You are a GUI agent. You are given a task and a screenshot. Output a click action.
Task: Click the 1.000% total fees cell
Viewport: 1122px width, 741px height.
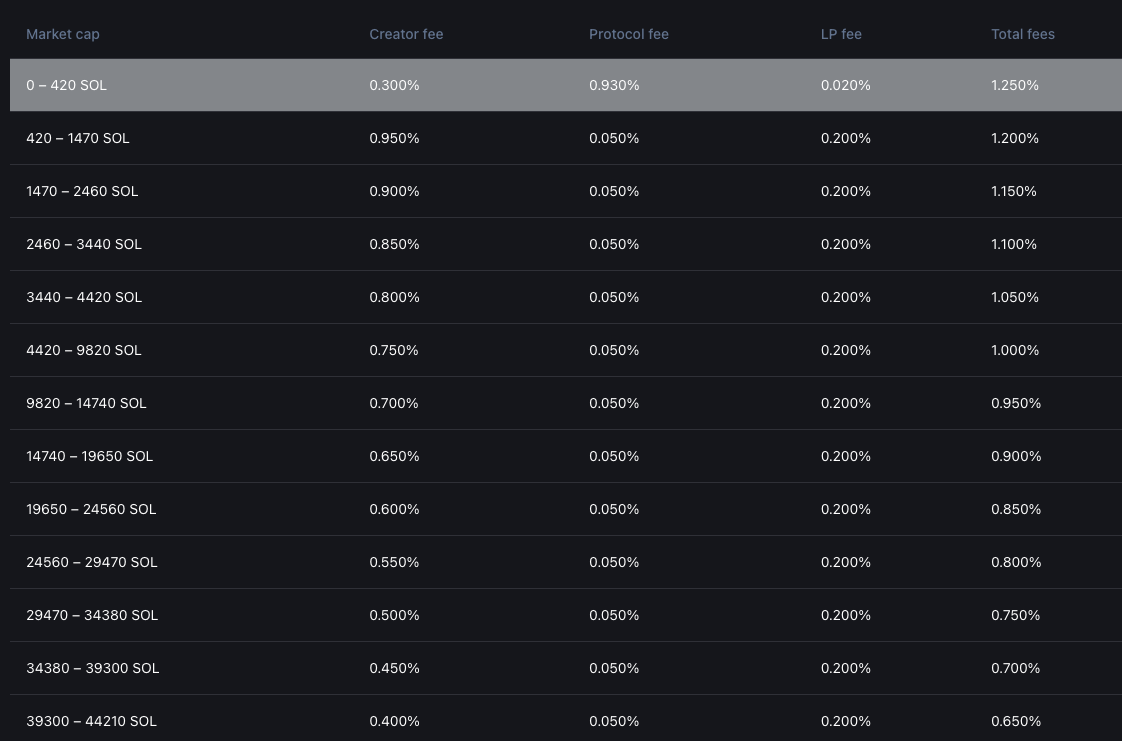pyautogui.click(x=1015, y=350)
